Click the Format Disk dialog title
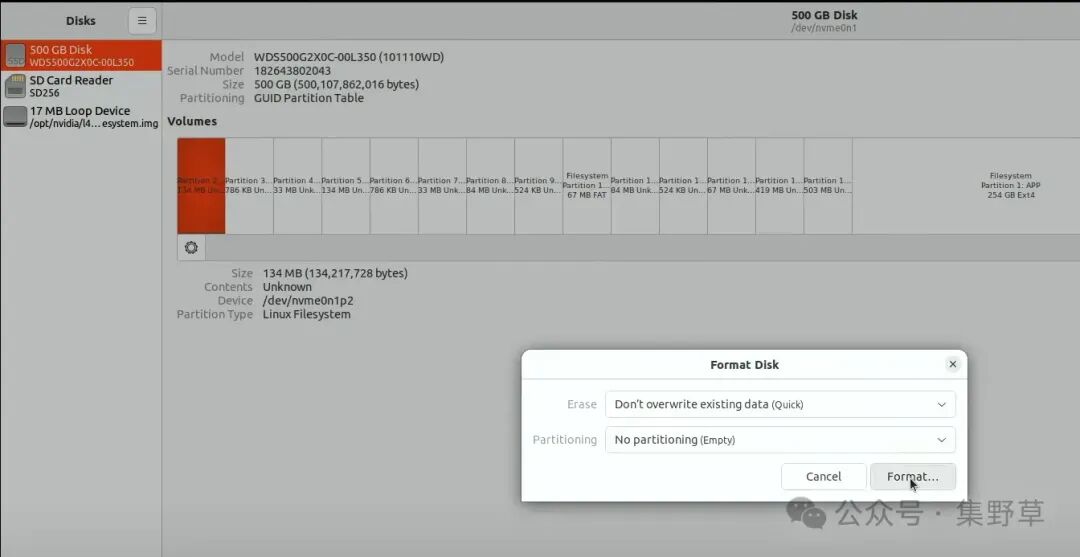This screenshot has height=557, width=1080. (x=745, y=365)
